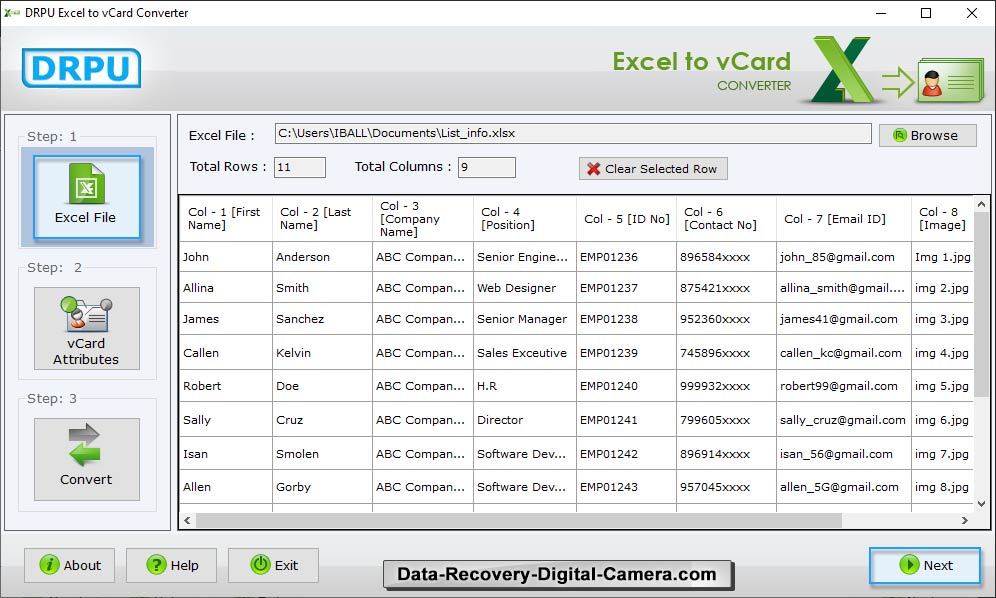Click the Doe last name cell
The width and height of the screenshot is (996, 598).
[322, 386]
